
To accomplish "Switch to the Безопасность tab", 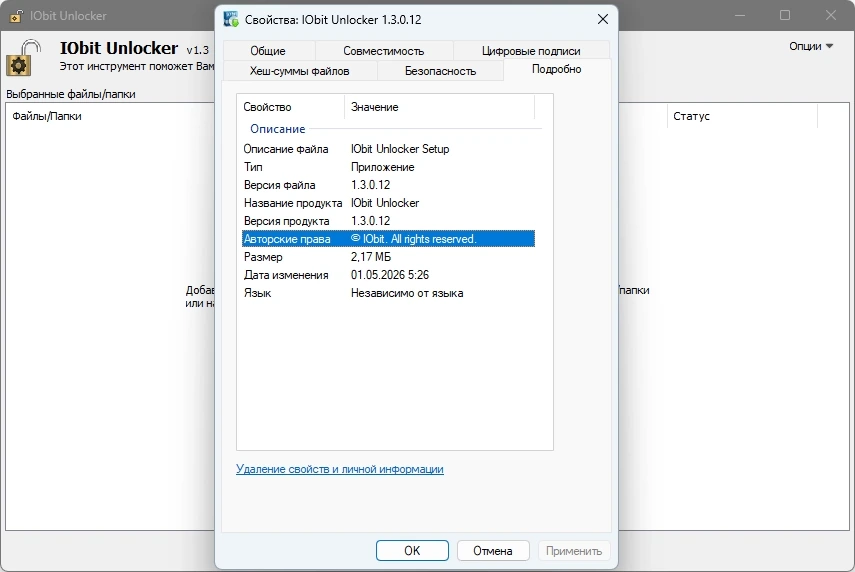I will point(440,71).
